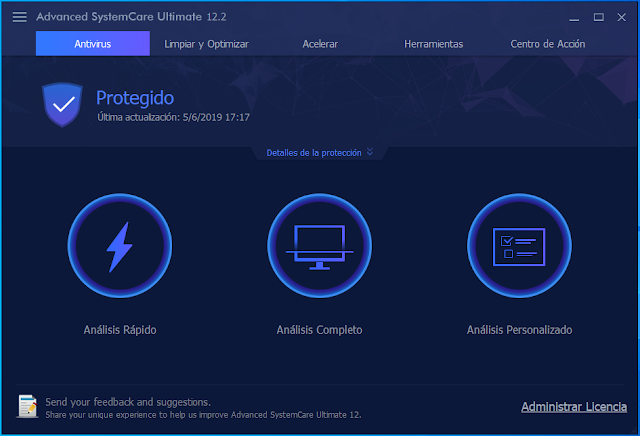Click the Análisis Rápido label
640x436 pixels.
pos(120,329)
